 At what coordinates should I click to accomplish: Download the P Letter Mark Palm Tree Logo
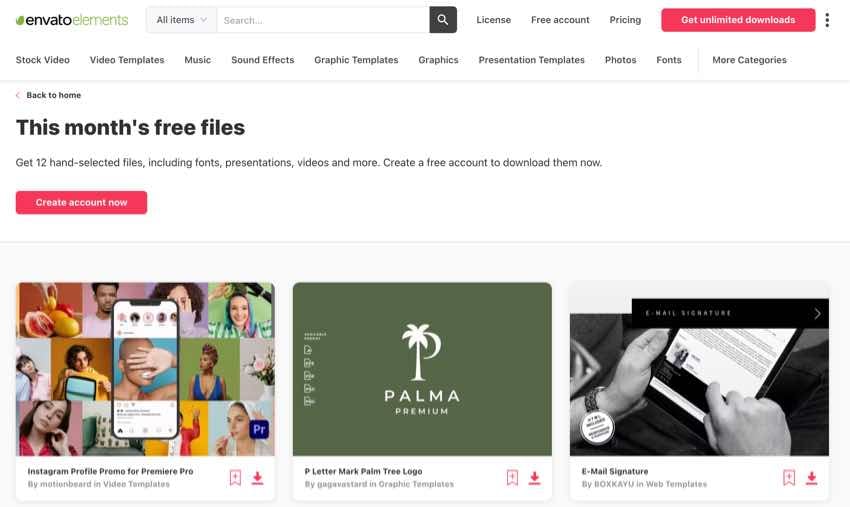[x=535, y=478]
